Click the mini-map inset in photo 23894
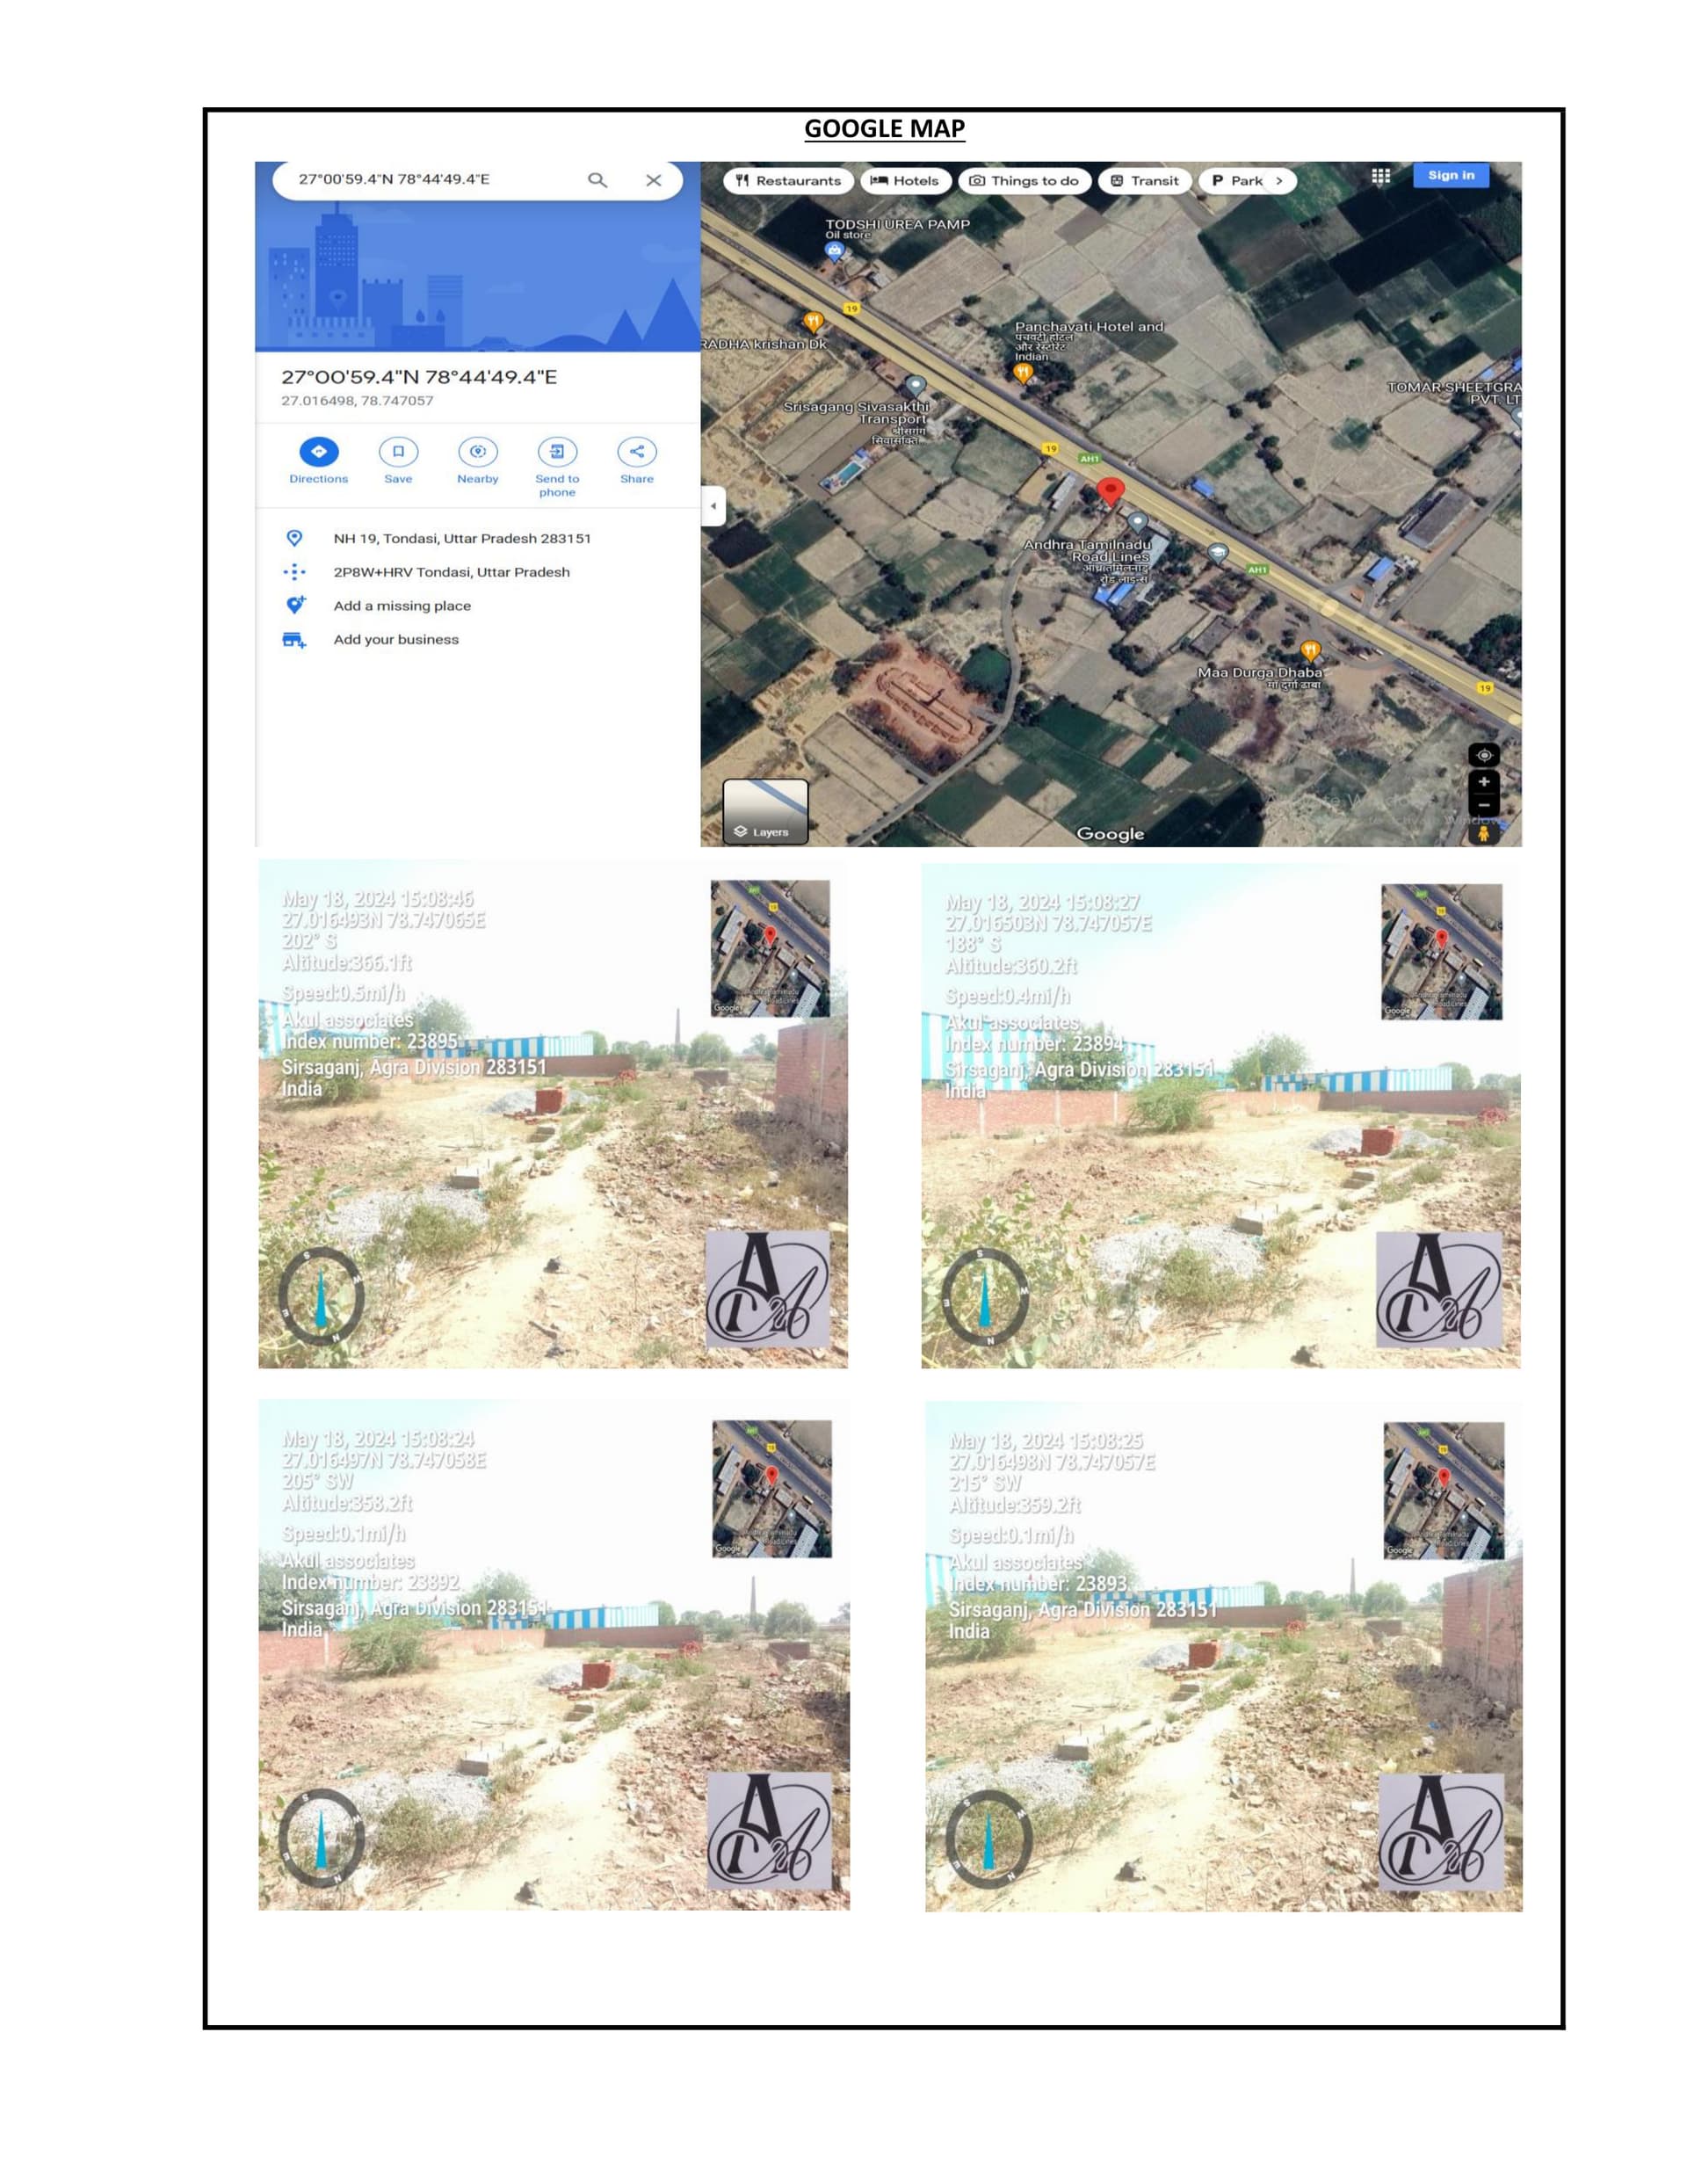Viewport: 1687px width, 2184px height. [x=1441, y=951]
